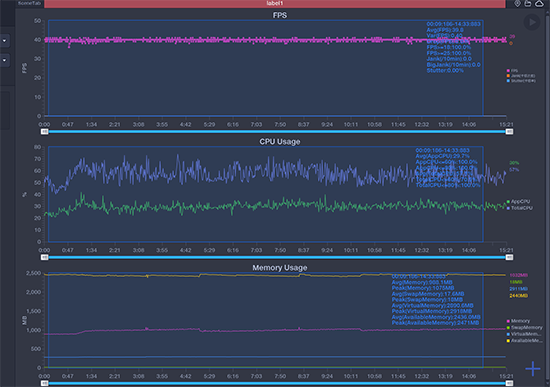This screenshot has height=387, width=550.
Task: Click the round play button near FPS chart
Action: tap(532, 22)
